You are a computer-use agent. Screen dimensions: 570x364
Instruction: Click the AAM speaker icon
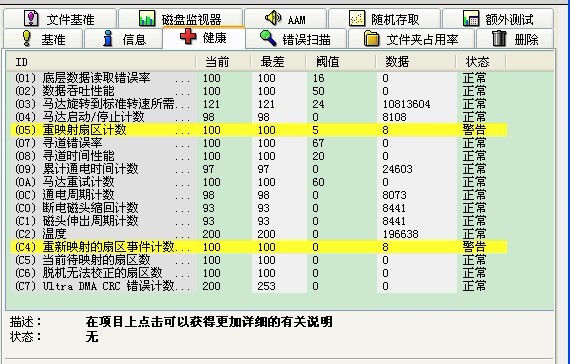point(273,17)
